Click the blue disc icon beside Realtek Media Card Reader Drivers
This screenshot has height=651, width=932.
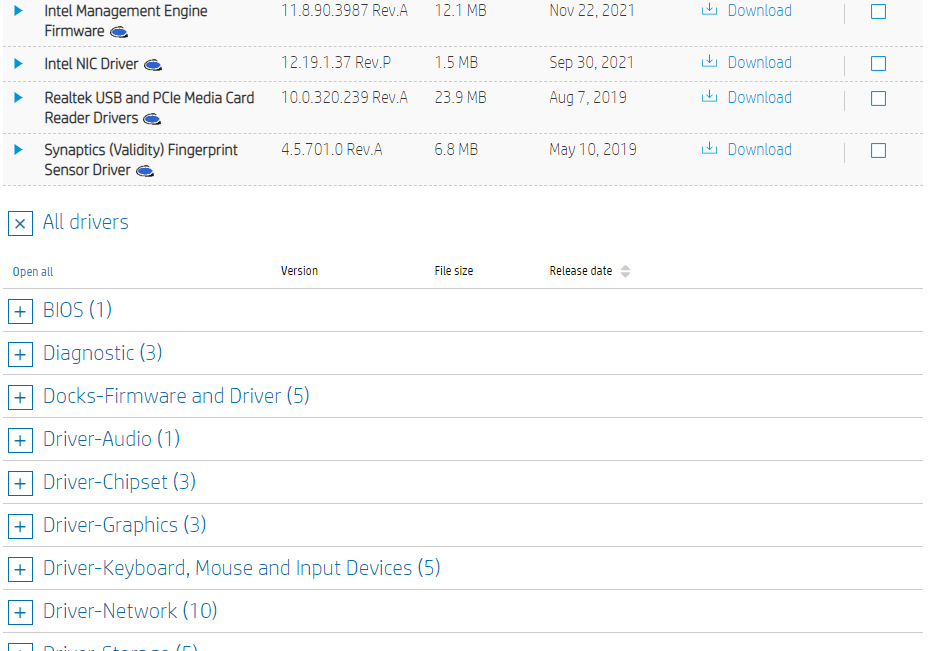click(x=152, y=119)
